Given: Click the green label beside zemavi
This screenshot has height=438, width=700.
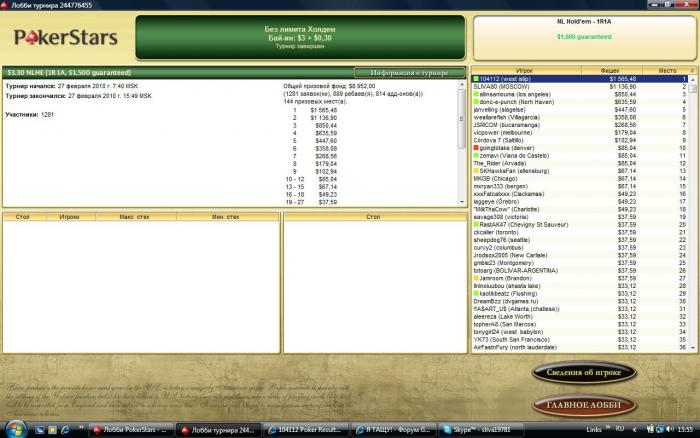Looking at the screenshot, I should coord(476,155).
